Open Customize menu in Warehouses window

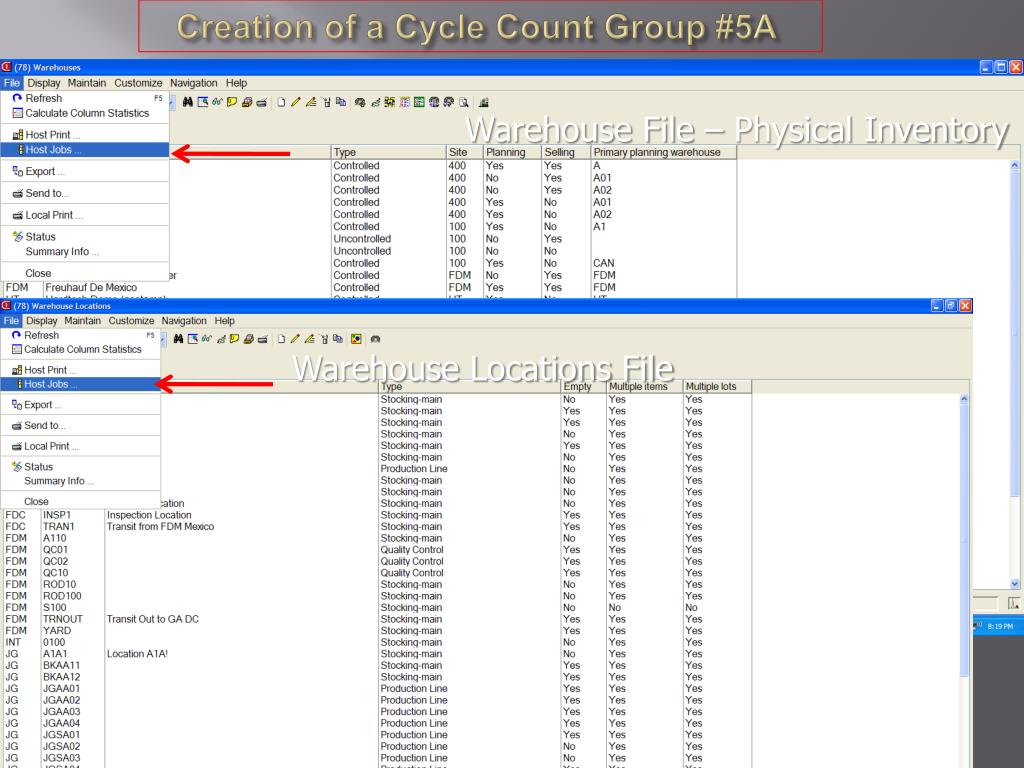coord(138,83)
